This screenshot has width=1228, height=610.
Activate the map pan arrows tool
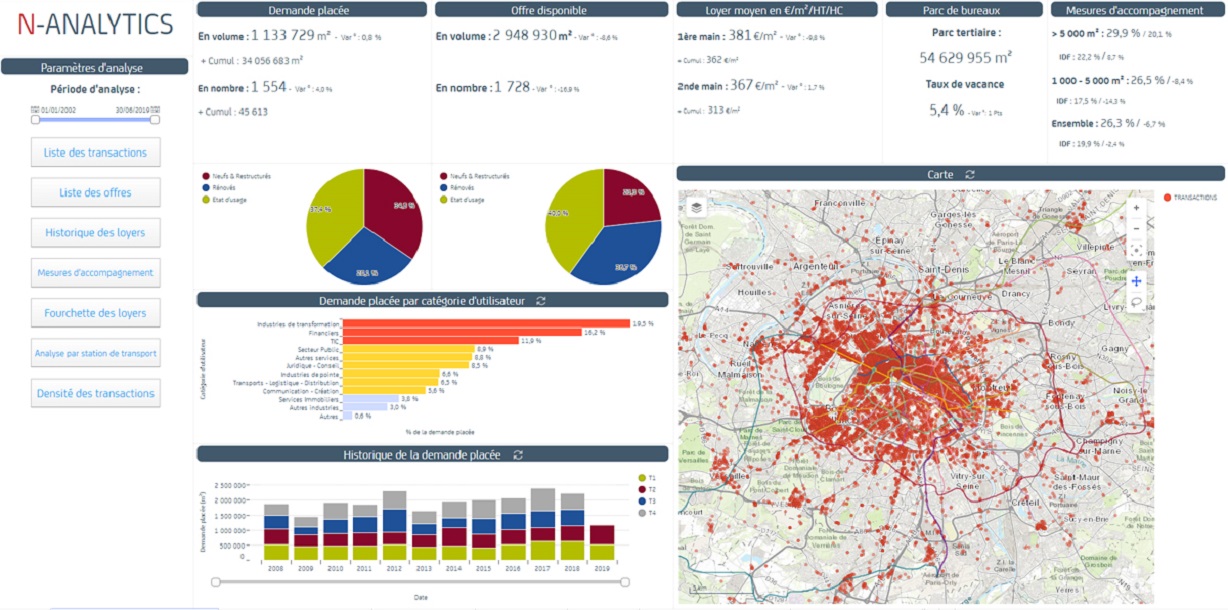point(1136,281)
